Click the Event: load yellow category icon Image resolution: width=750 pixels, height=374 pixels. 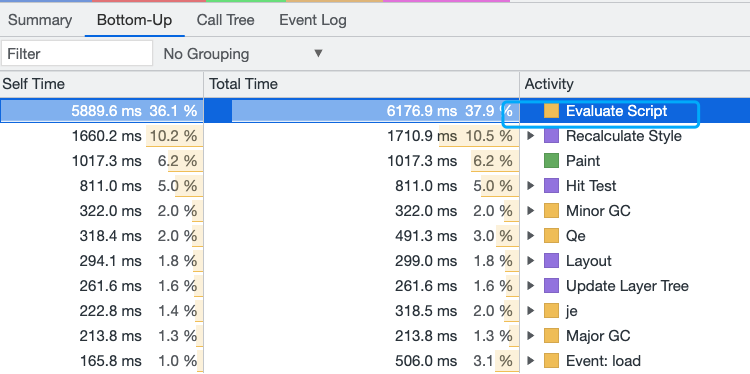pos(551,361)
